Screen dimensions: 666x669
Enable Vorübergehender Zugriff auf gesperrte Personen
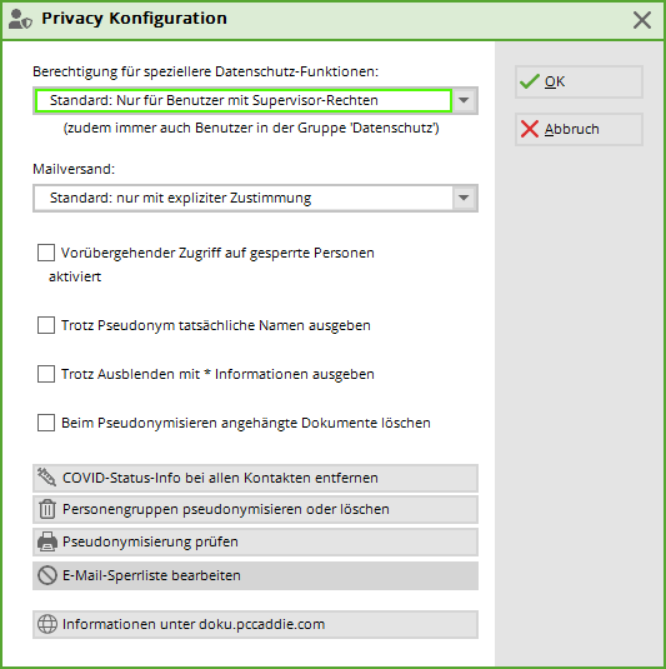46,253
